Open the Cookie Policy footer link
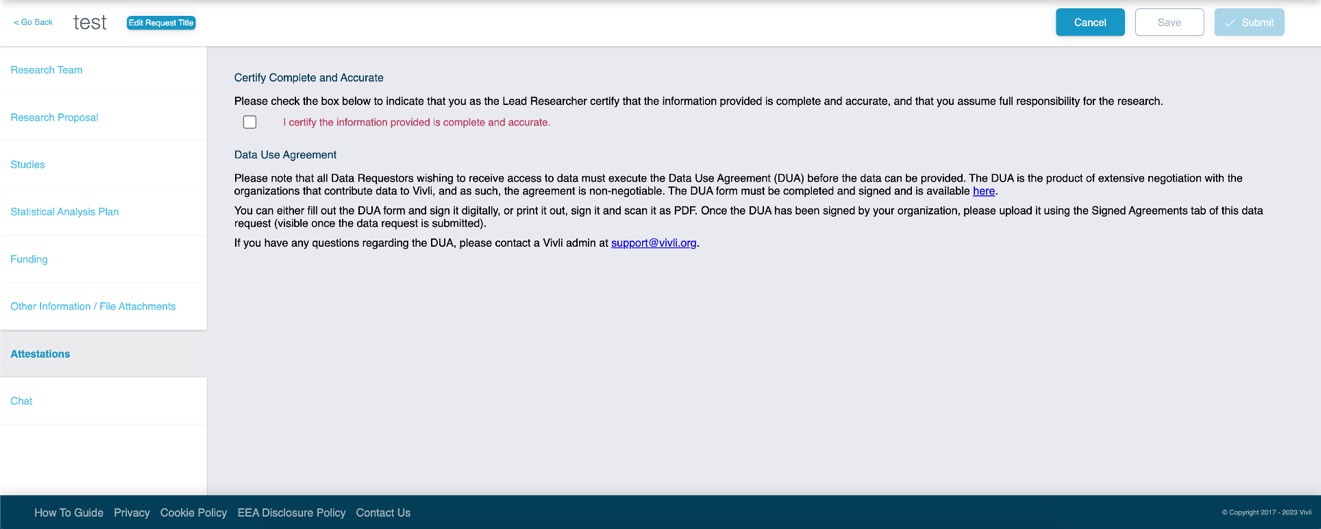This screenshot has height=529, width=1321. pos(193,513)
